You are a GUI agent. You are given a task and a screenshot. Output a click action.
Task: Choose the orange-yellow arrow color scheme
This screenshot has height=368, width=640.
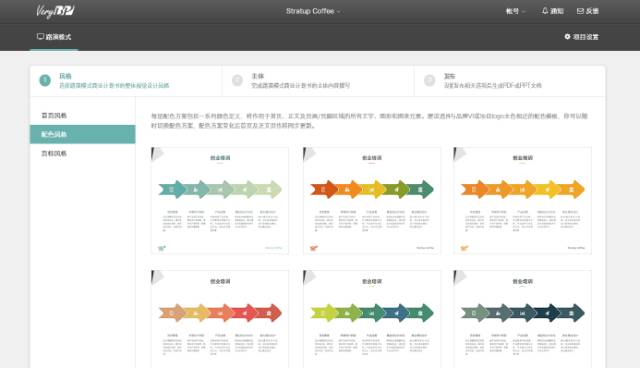(522, 201)
